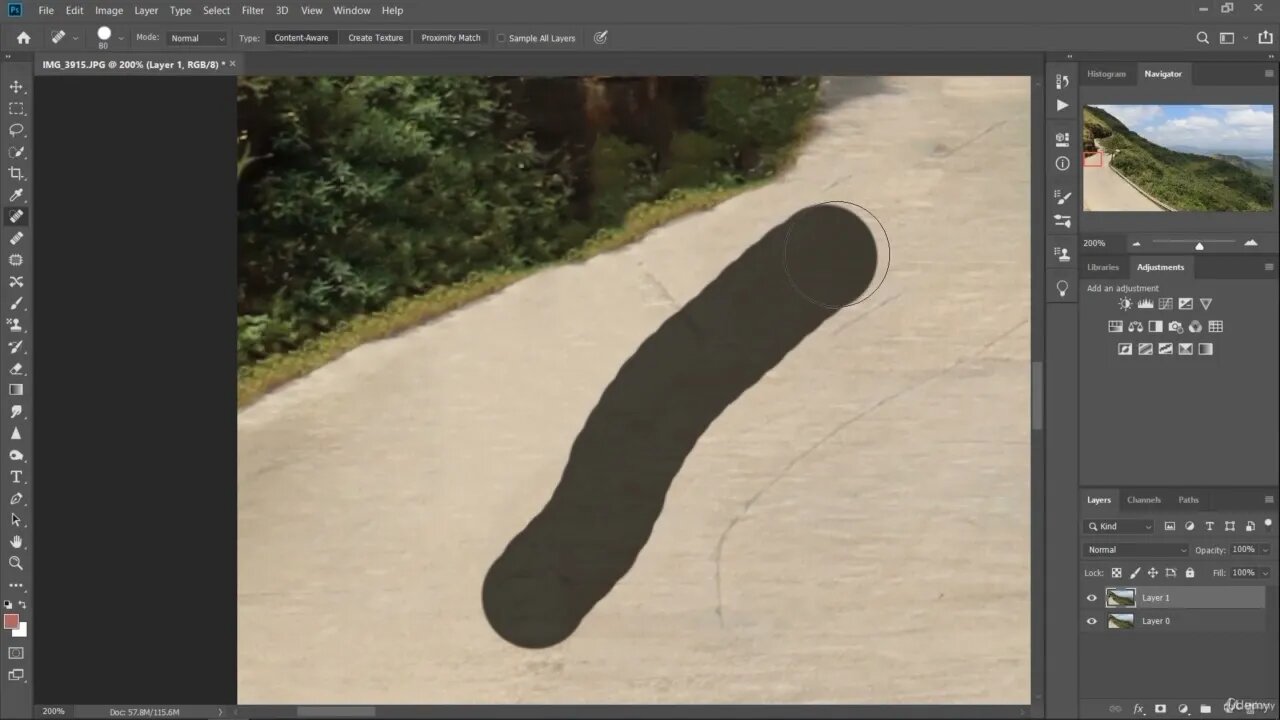Open brush preset picker arrow

click(x=122, y=38)
